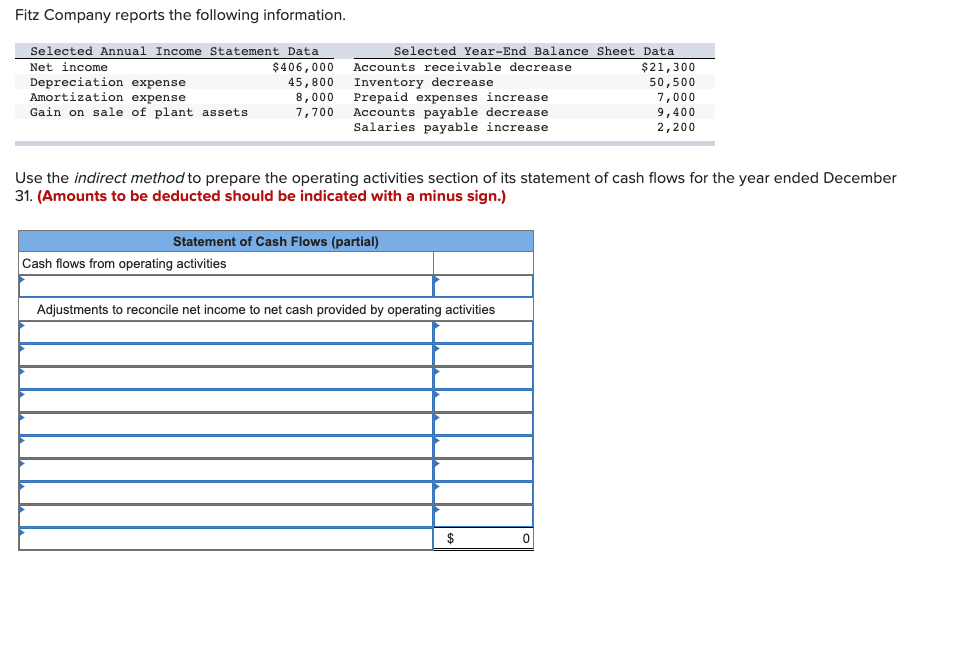Click the Amortization expense label
Viewport: 964px width, 671px height.
108,97
